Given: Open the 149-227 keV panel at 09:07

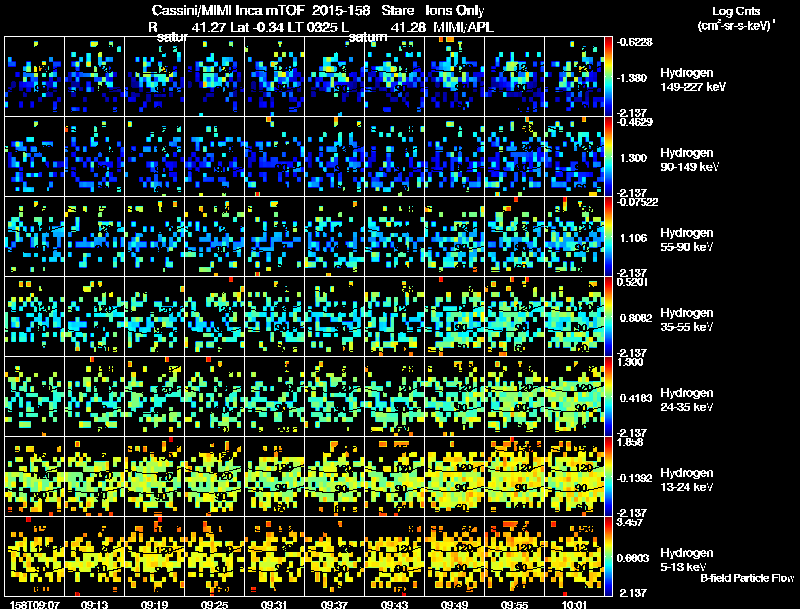Looking at the screenshot, I should (35, 77).
